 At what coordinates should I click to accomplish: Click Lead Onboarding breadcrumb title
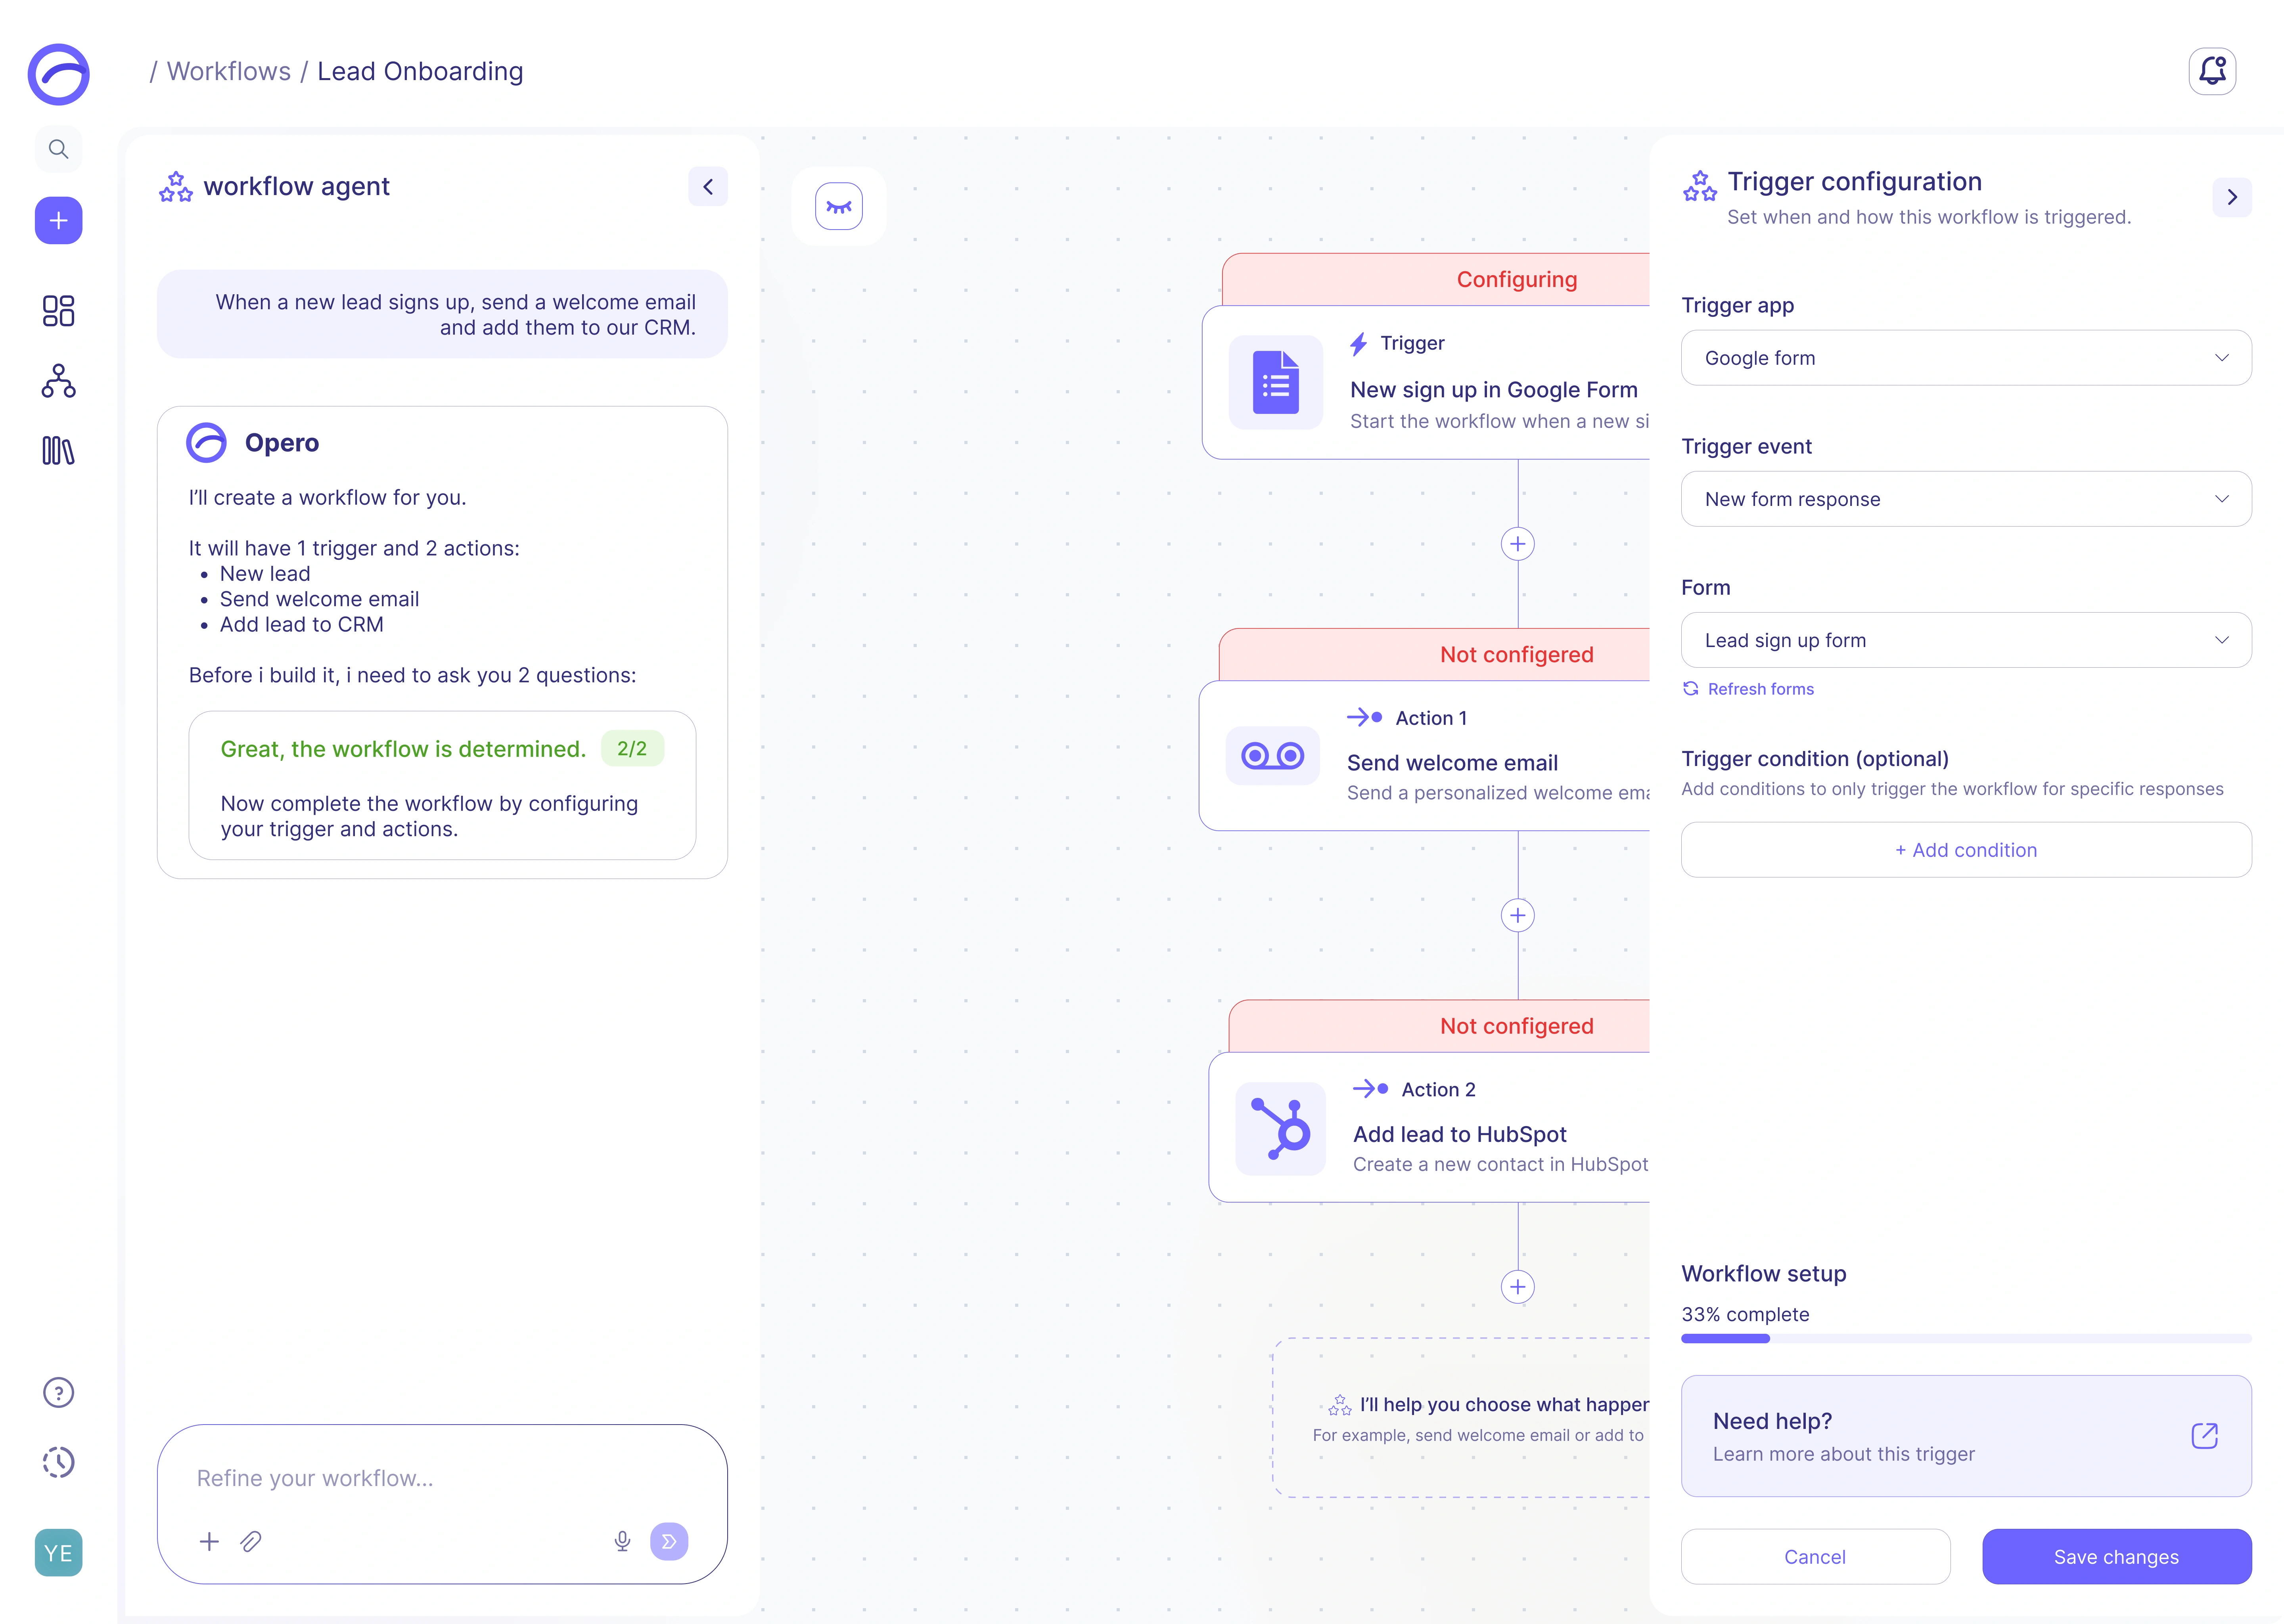click(420, 72)
